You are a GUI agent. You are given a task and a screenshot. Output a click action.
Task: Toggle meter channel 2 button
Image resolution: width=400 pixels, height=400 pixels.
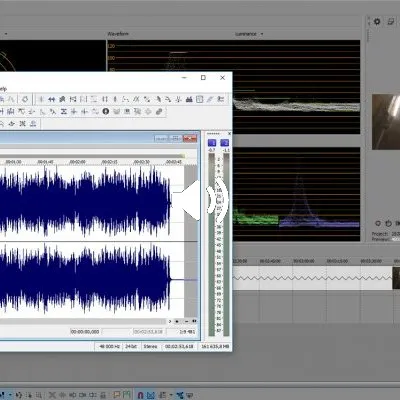pyautogui.click(x=225, y=143)
